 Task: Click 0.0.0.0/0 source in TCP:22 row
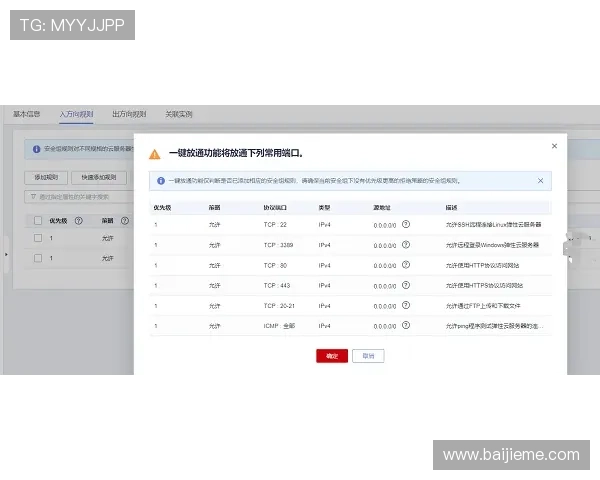385,225
